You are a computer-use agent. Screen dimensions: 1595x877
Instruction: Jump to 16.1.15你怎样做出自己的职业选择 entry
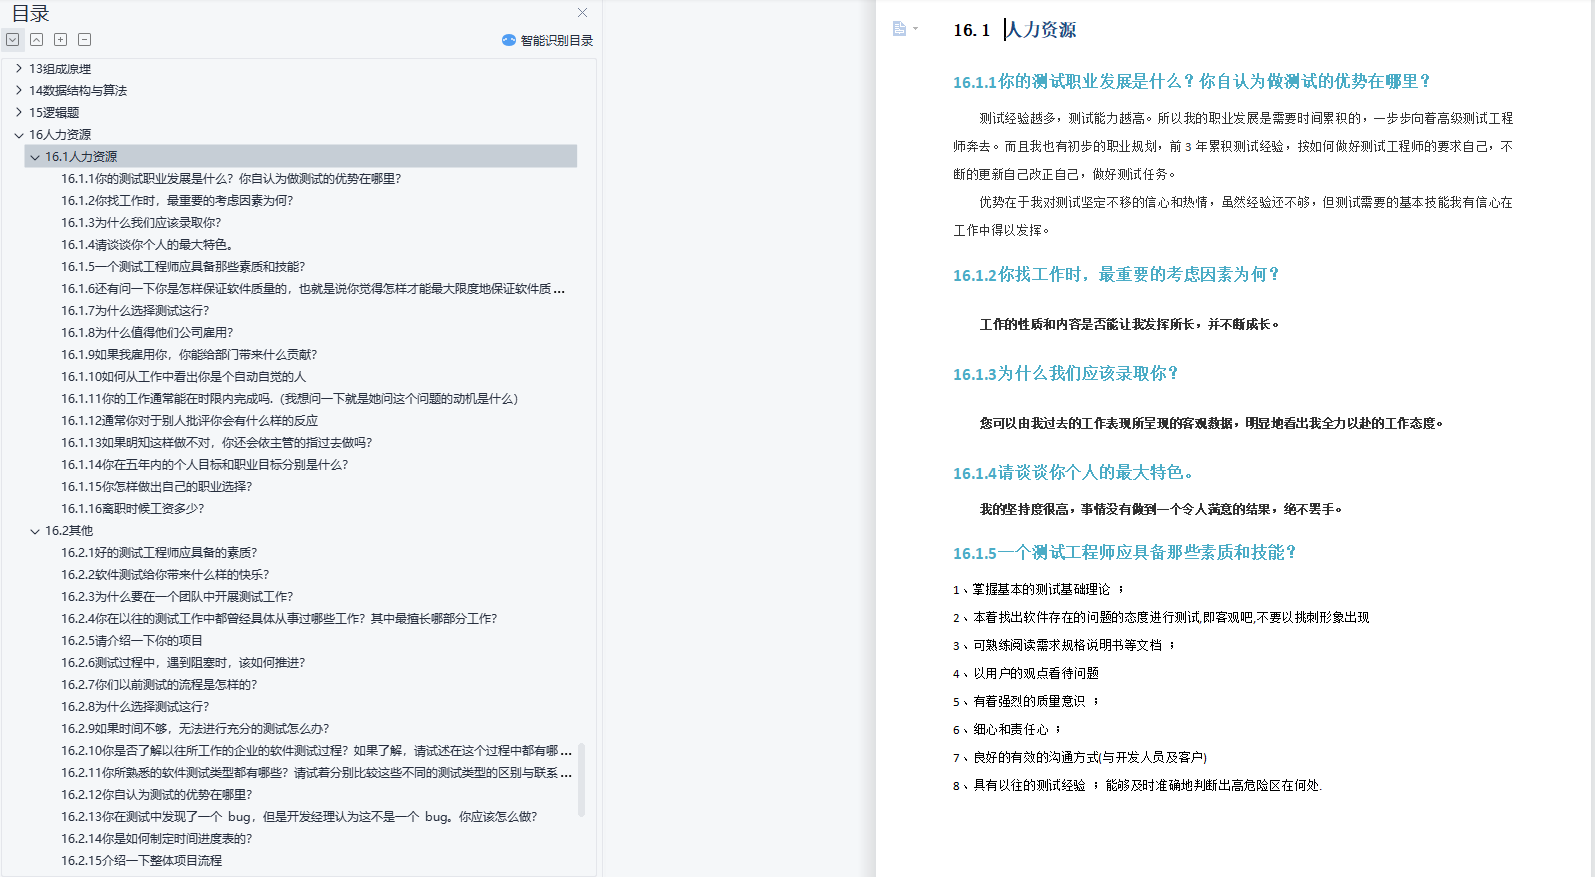157,487
